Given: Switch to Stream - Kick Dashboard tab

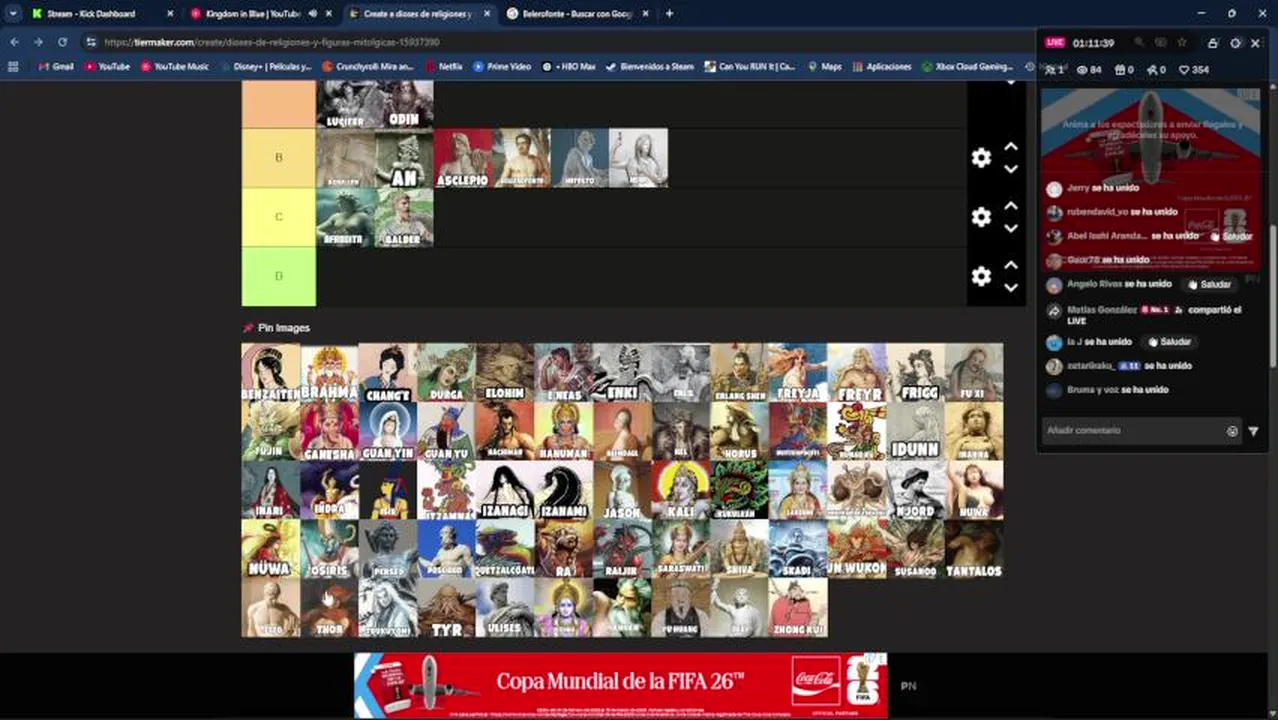Looking at the screenshot, I should 100,14.
